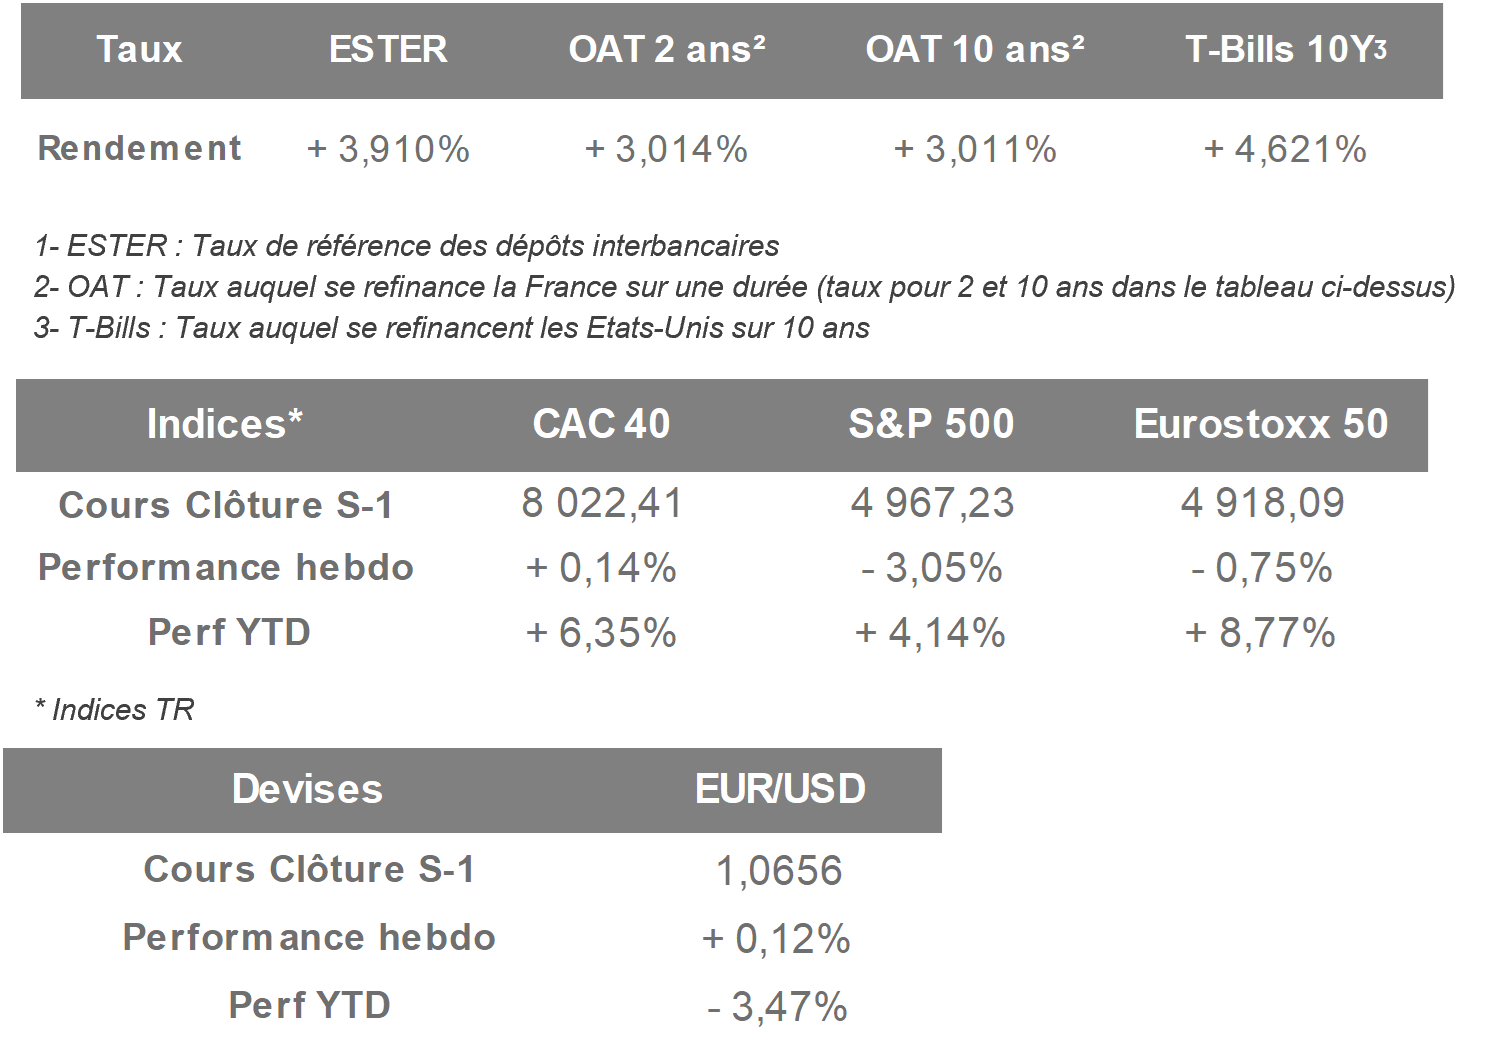Select the OAT 2 ans header

click(666, 49)
